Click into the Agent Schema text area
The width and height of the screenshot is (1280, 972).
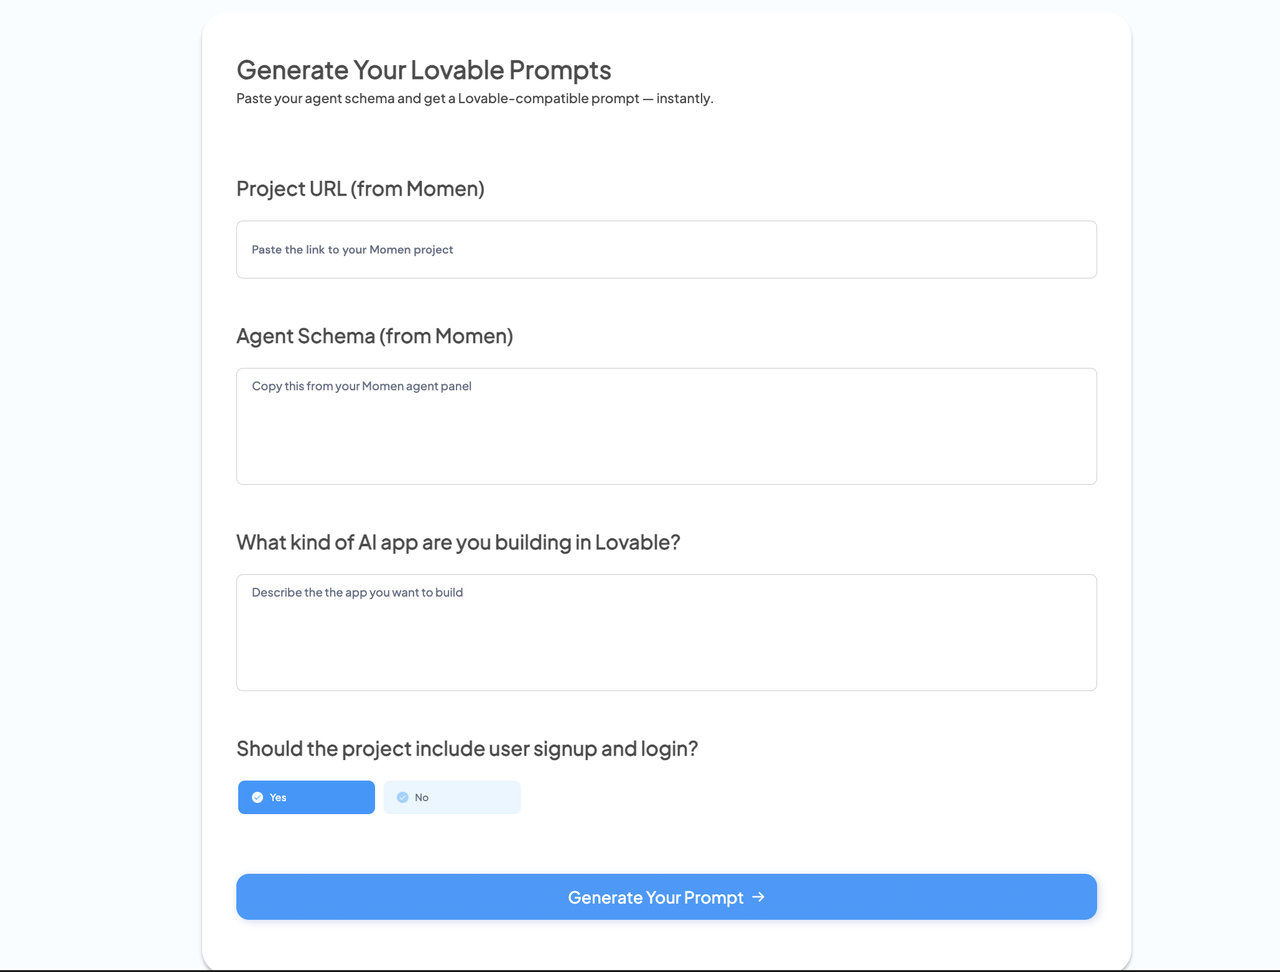[x=666, y=426]
